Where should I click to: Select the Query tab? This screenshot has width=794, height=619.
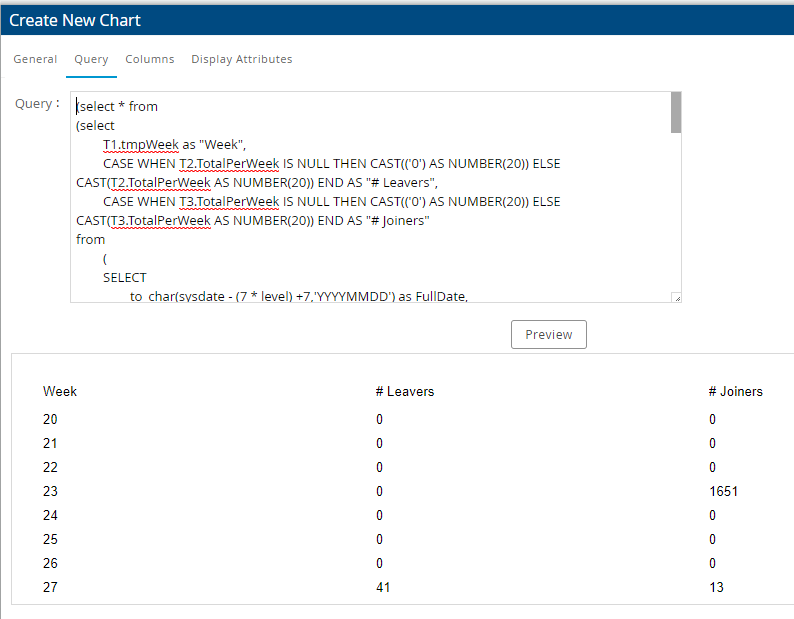pos(91,59)
